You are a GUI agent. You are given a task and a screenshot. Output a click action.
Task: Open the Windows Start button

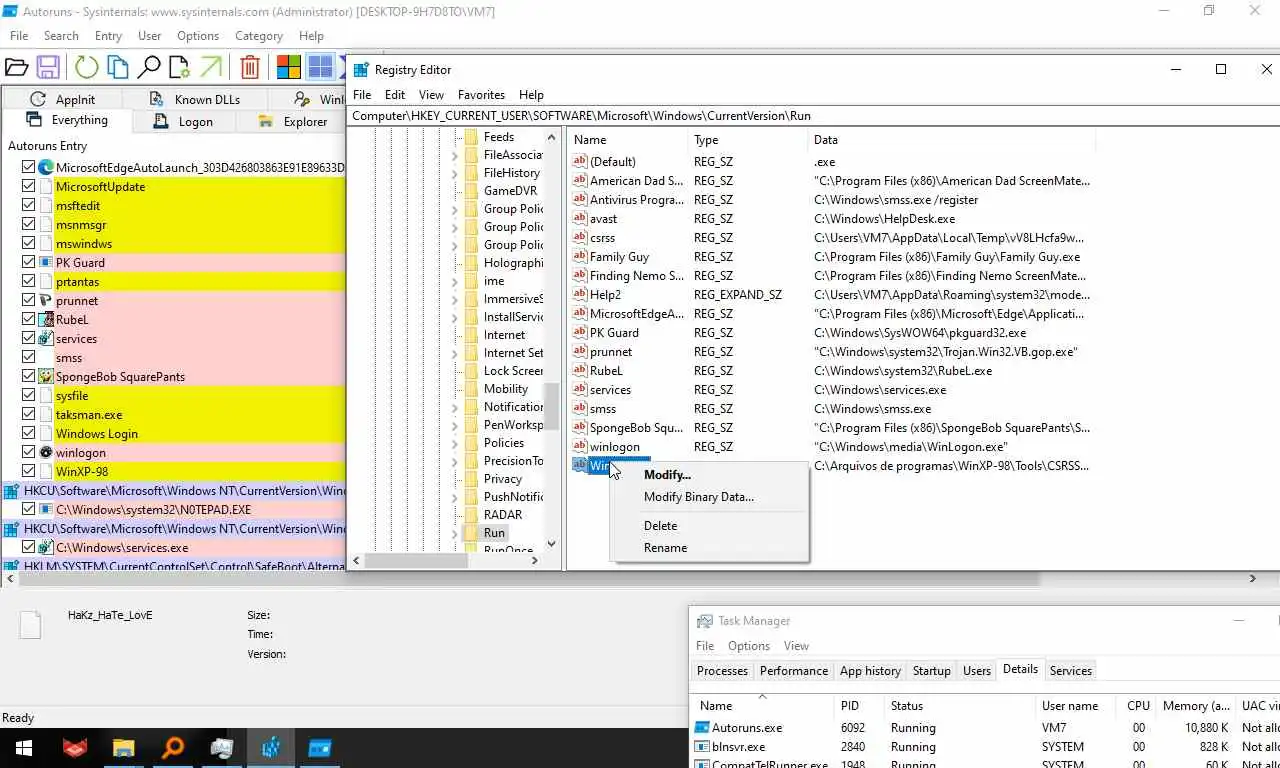[x=24, y=748]
